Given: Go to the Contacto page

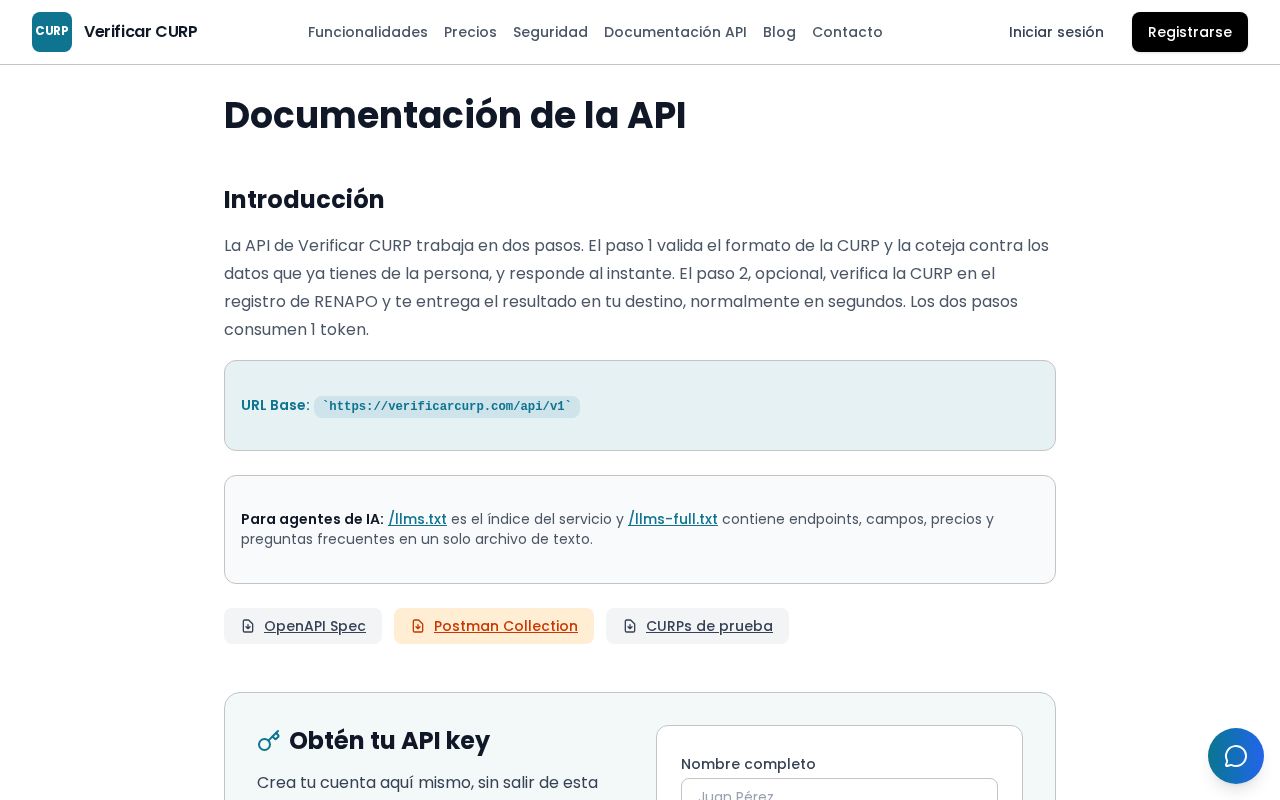Looking at the screenshot, I should coord(847,32).
